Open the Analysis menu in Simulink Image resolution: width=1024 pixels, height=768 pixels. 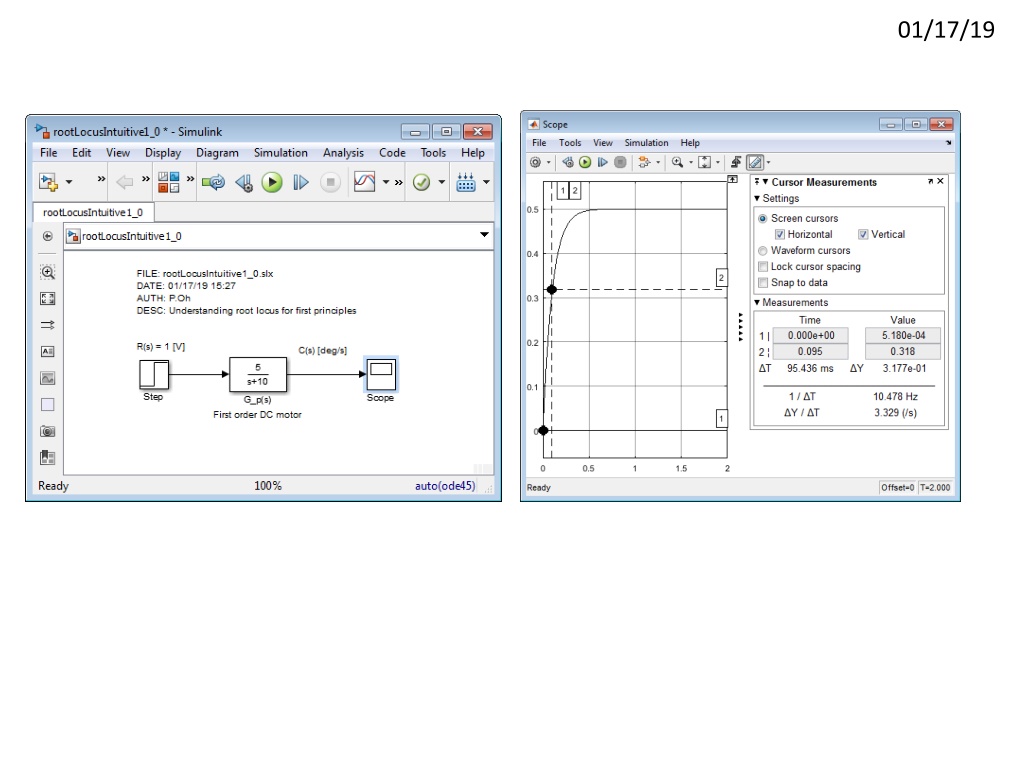point(343,153)
